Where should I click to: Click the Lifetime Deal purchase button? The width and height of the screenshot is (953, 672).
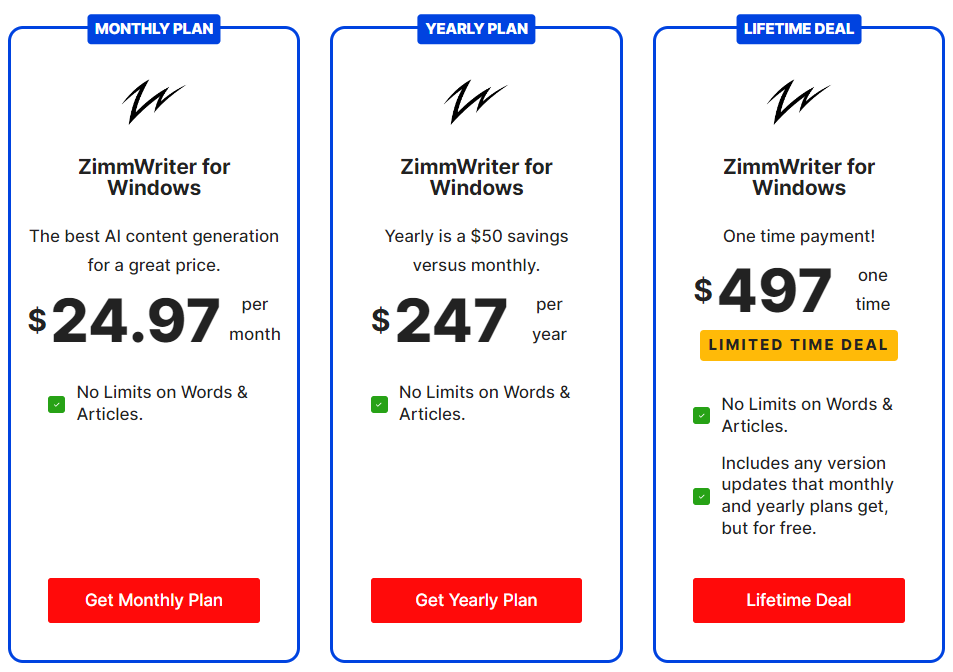click(798, 600)
